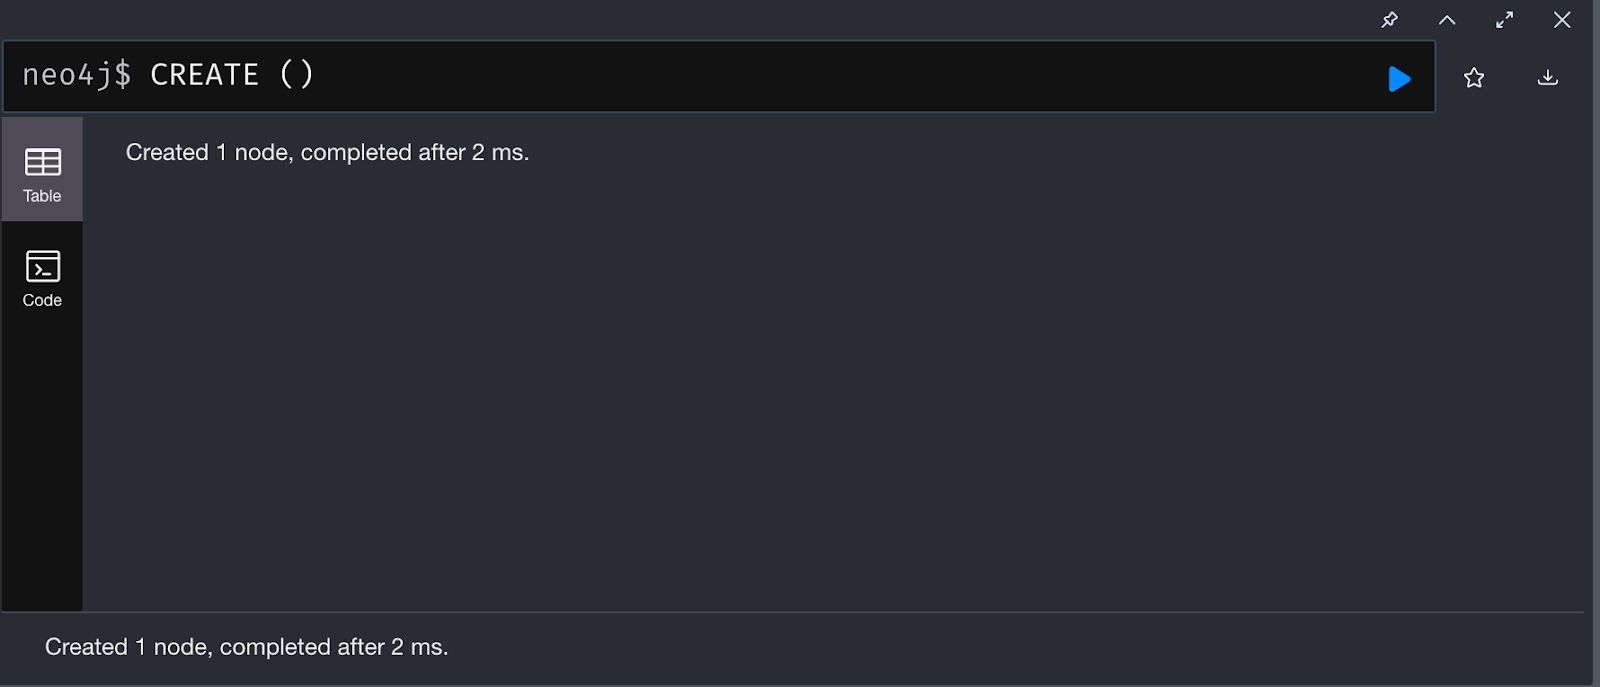Open the download export options icon

pos(1547,78)
